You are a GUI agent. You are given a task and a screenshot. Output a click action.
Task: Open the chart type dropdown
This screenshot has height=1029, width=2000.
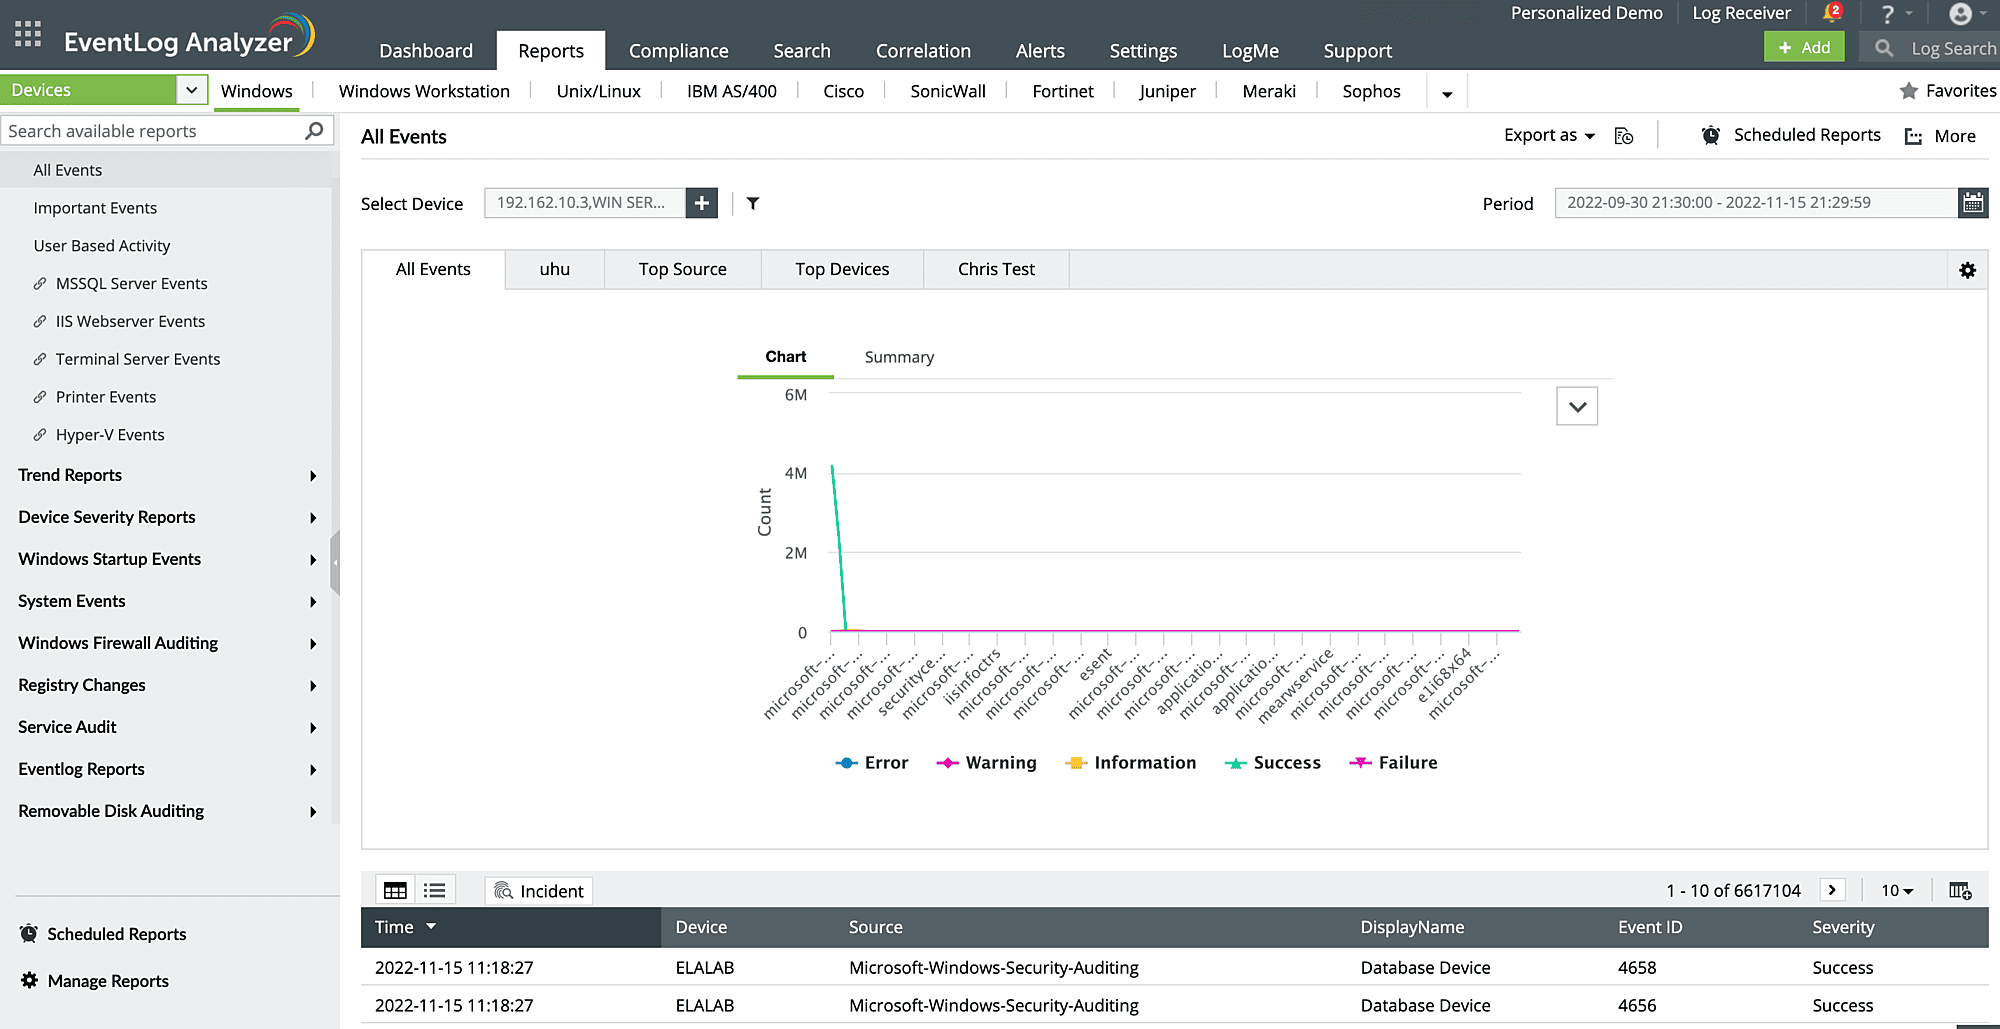click(1577, 406)
